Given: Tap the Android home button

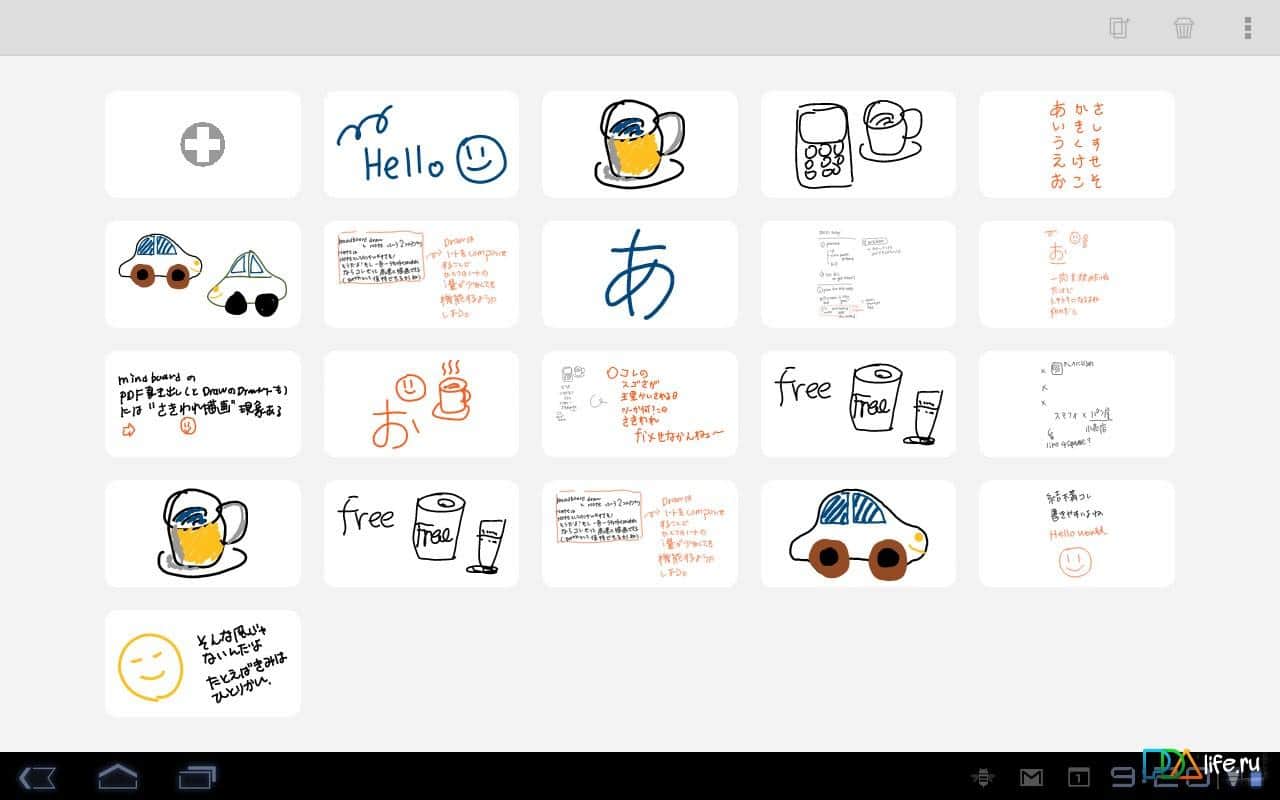Looking at the screenshot, I should point(117,776).
